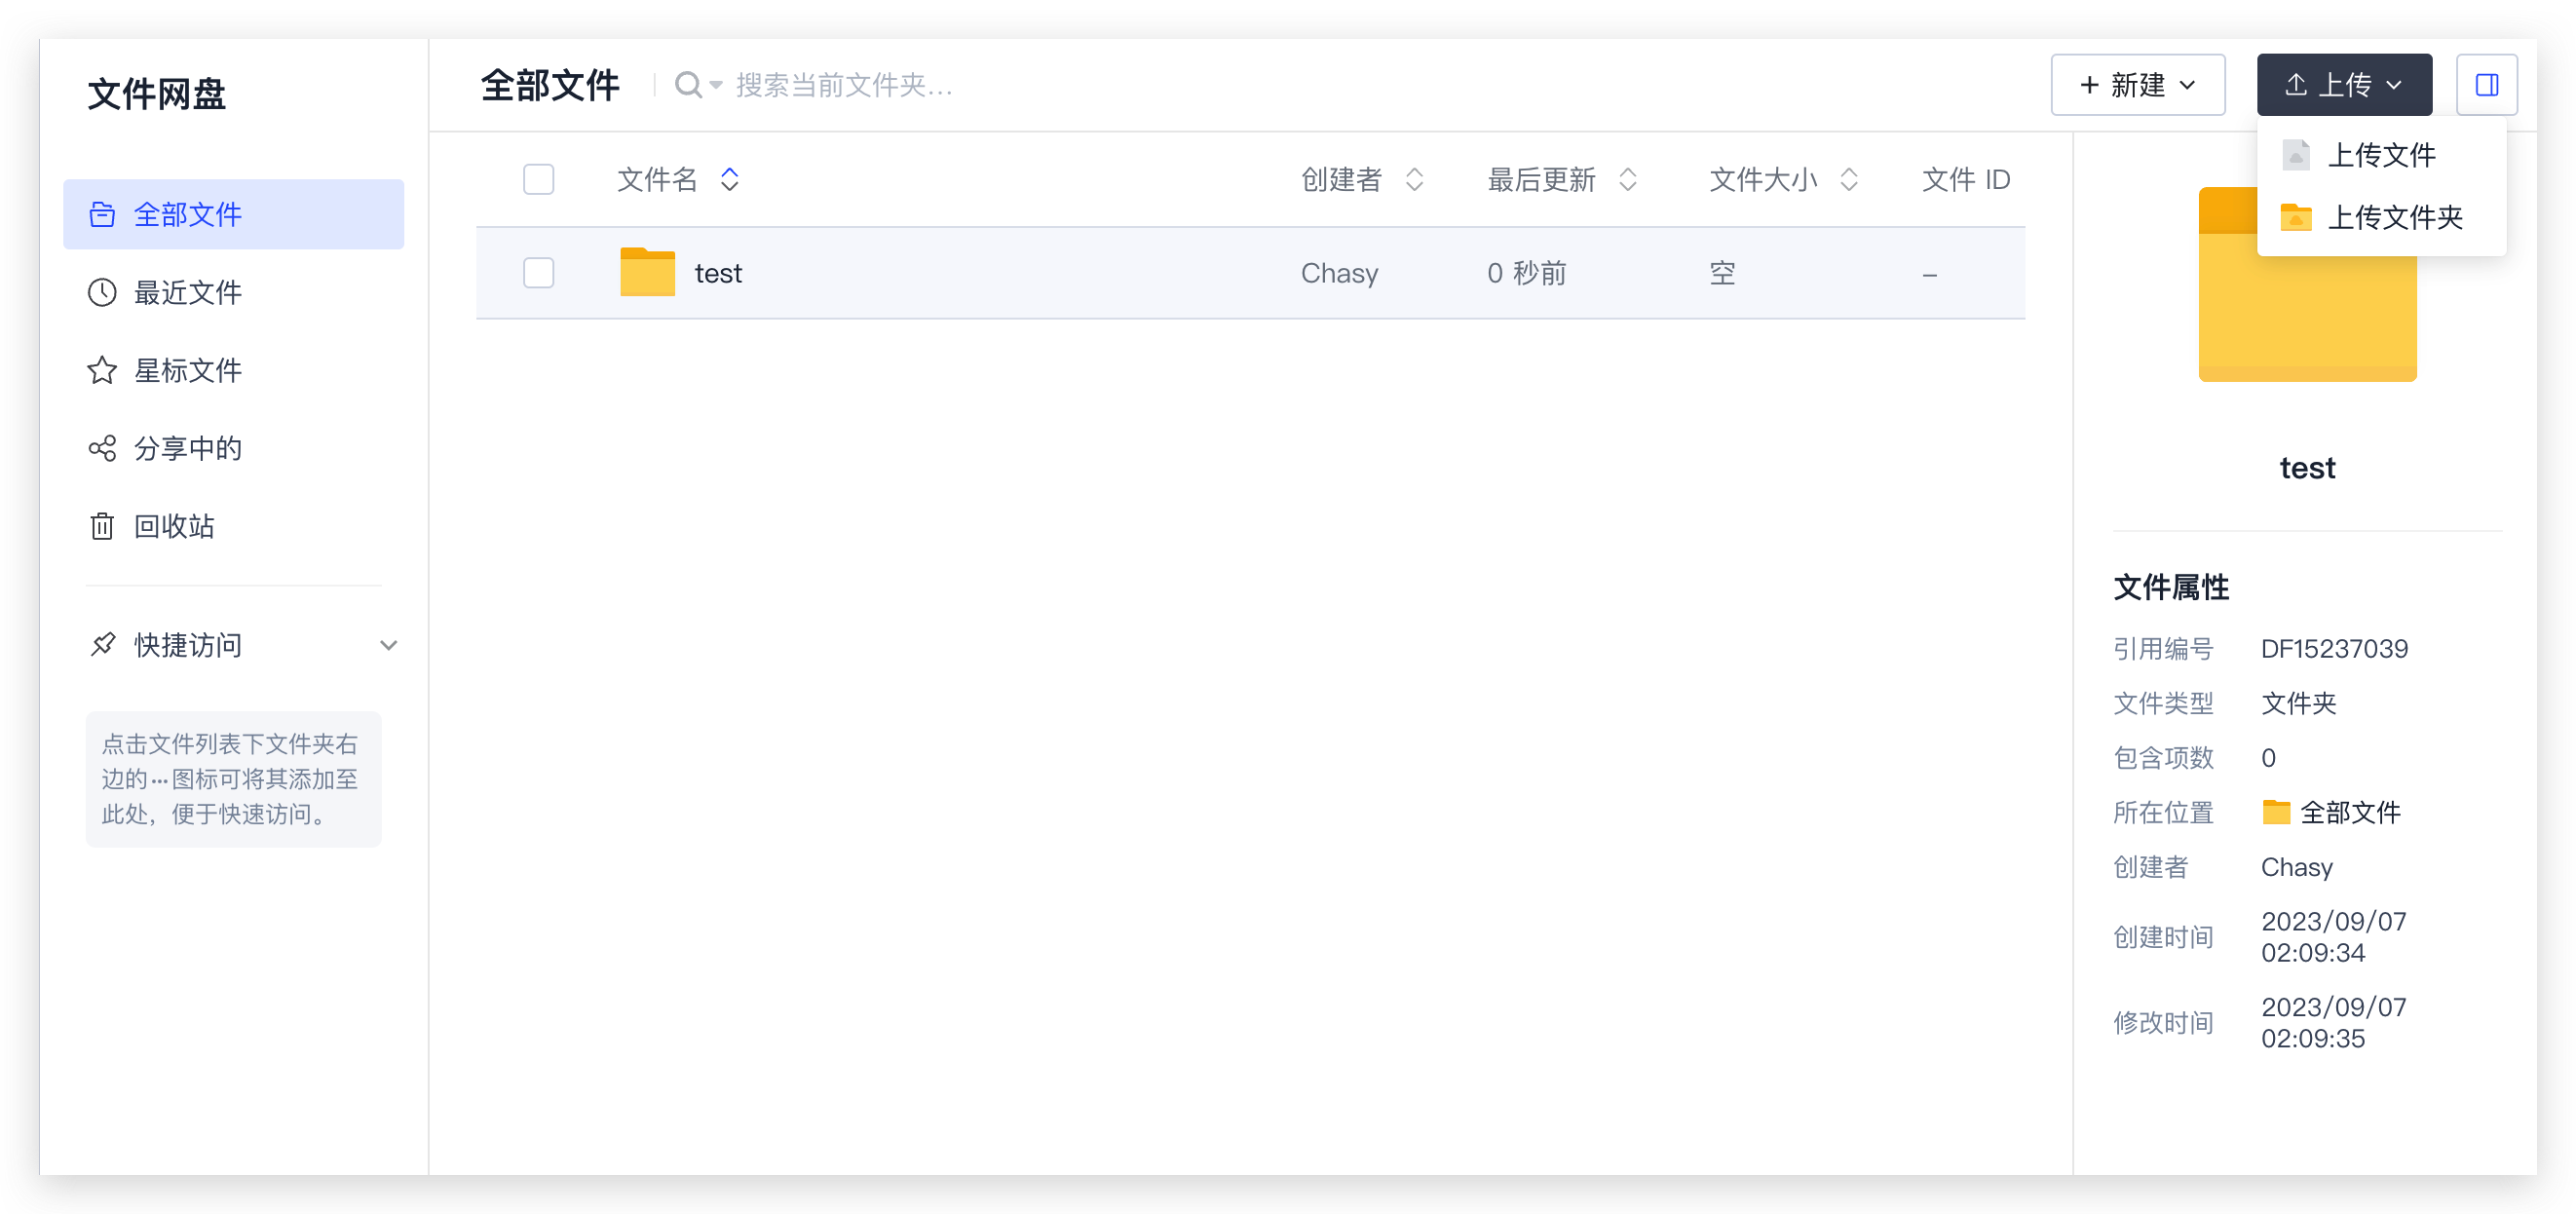This screenshot has width=2576, height=1214.
Task: Click the quick access hint text box
Action: click(233, 779)
